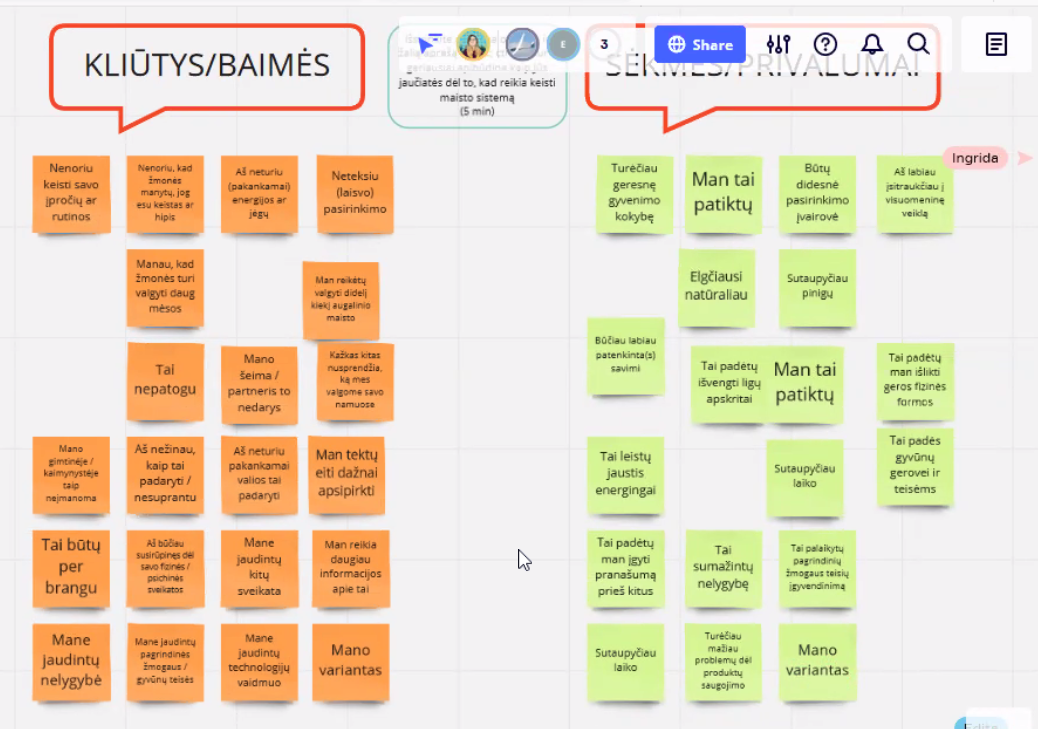The image size is (1038, 729).
Task: Select 'Man tektų eiti dažnai apsipirkti' note
Action: (346, 474)
